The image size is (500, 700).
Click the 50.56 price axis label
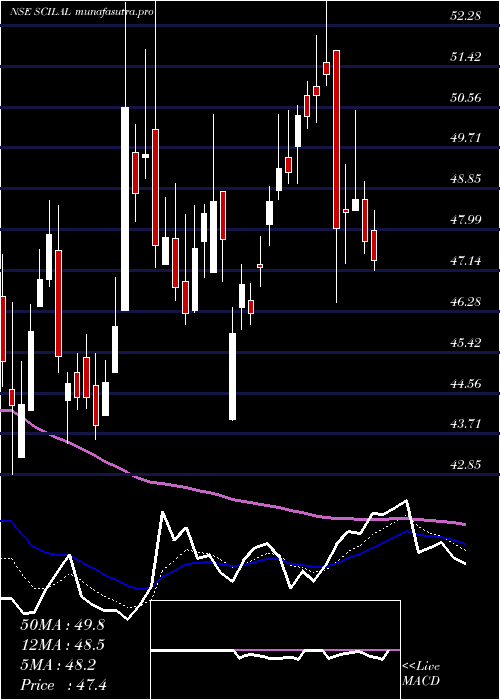click(x=466, y=98)
